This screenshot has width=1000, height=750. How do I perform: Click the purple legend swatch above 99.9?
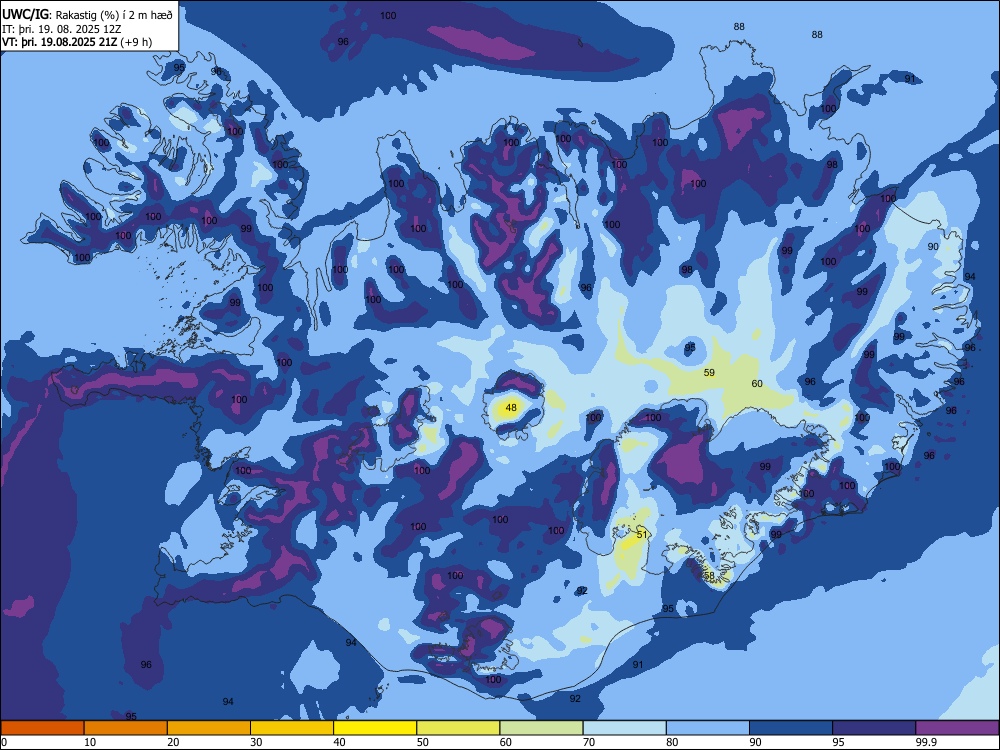click(x=957, y=728)
